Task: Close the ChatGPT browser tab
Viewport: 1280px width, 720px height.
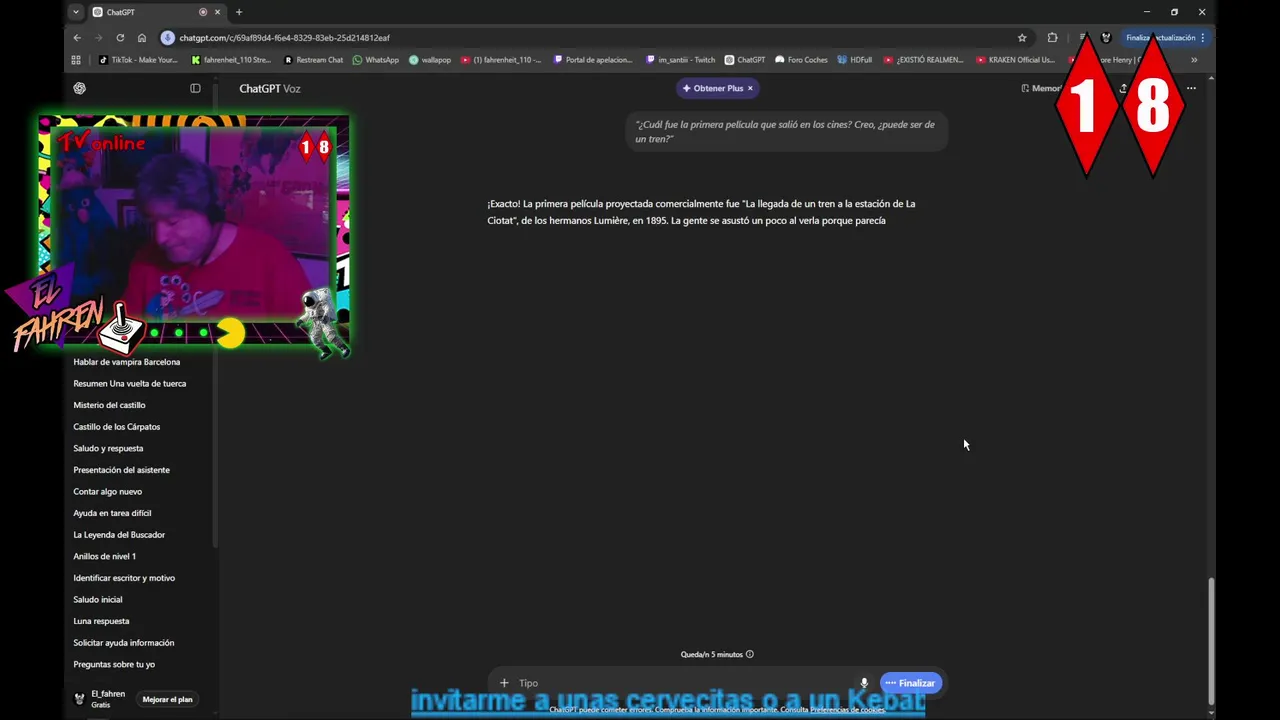Action: point(217,12)
